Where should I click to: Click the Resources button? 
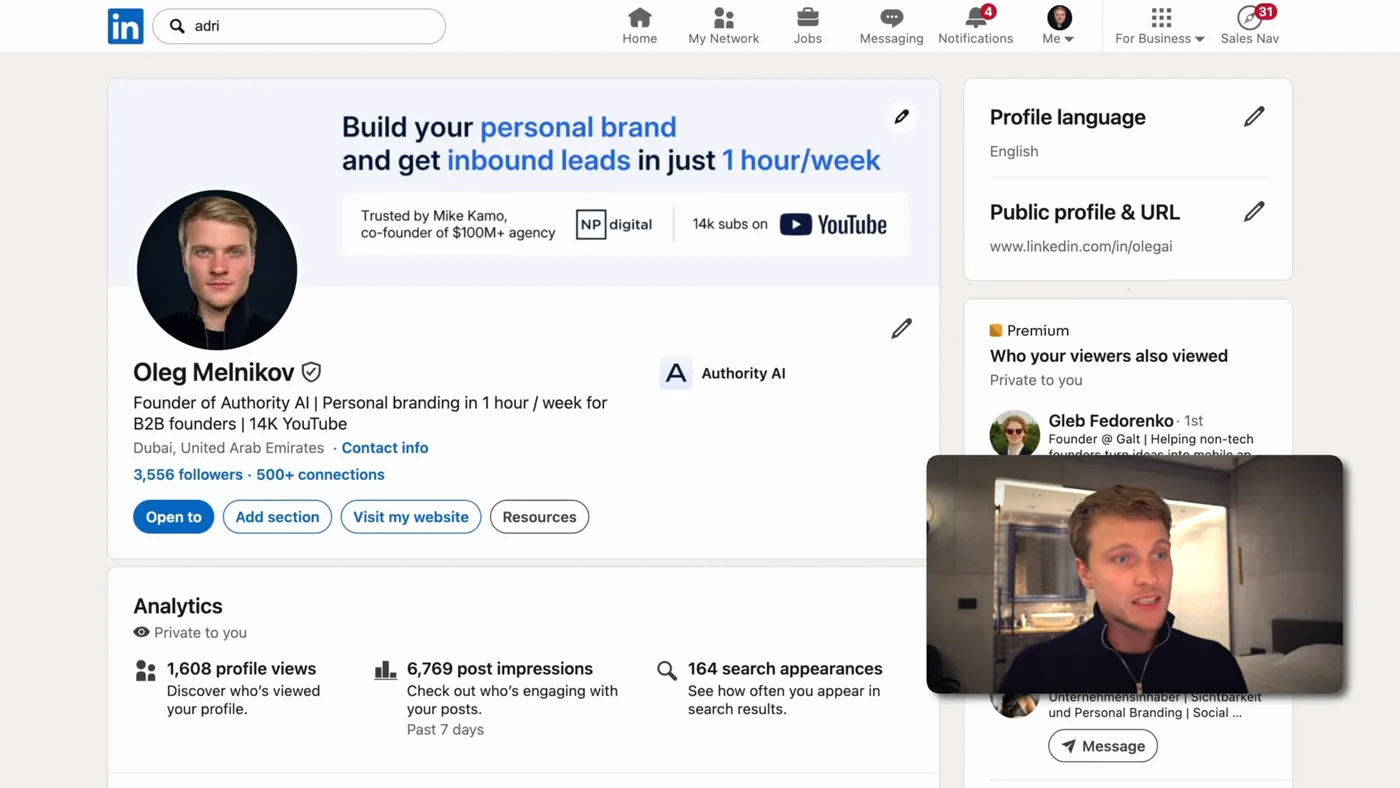point(539,517)
